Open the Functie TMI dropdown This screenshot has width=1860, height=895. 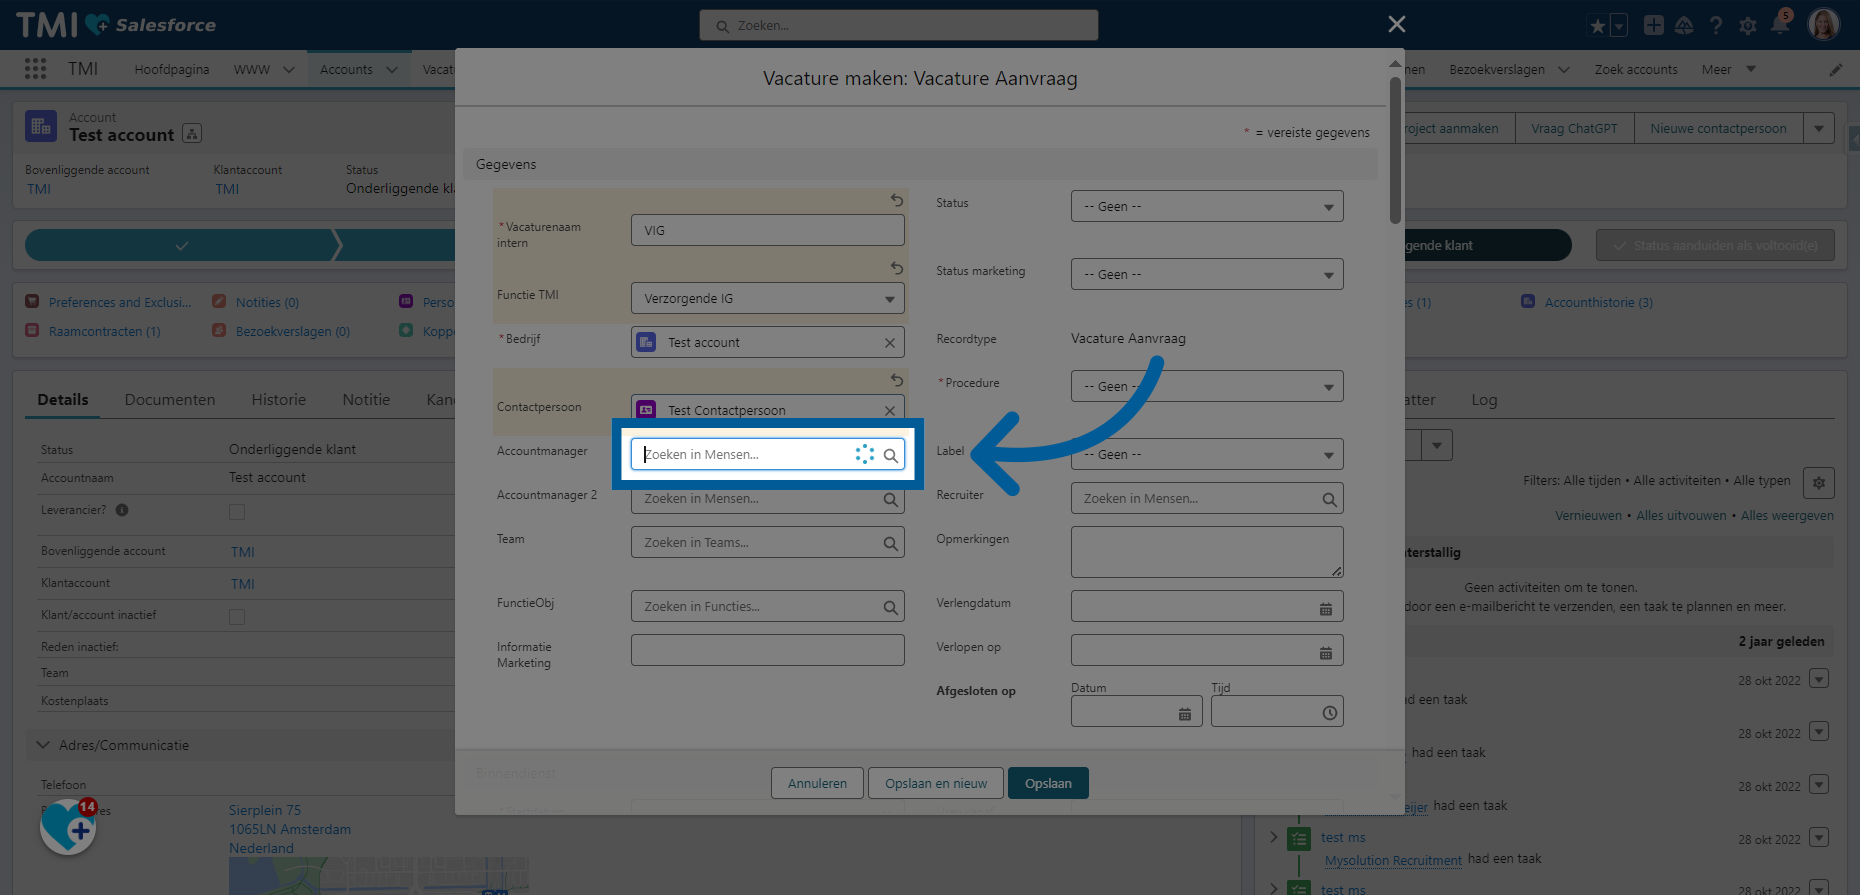tap(768, 298)
